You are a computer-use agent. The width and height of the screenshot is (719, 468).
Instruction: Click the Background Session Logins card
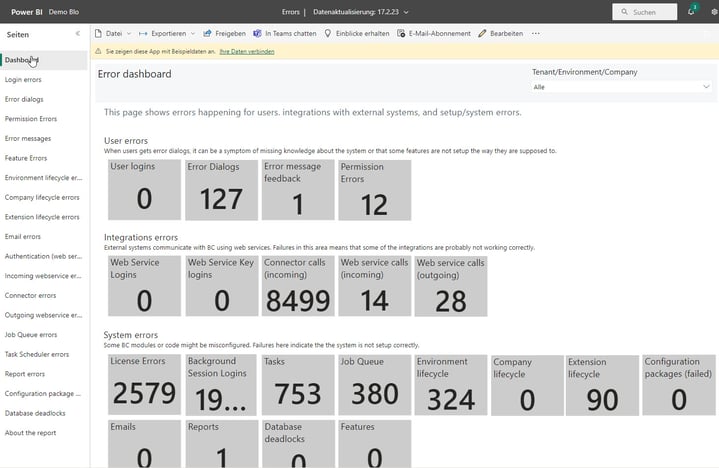(x=221, y=385)
